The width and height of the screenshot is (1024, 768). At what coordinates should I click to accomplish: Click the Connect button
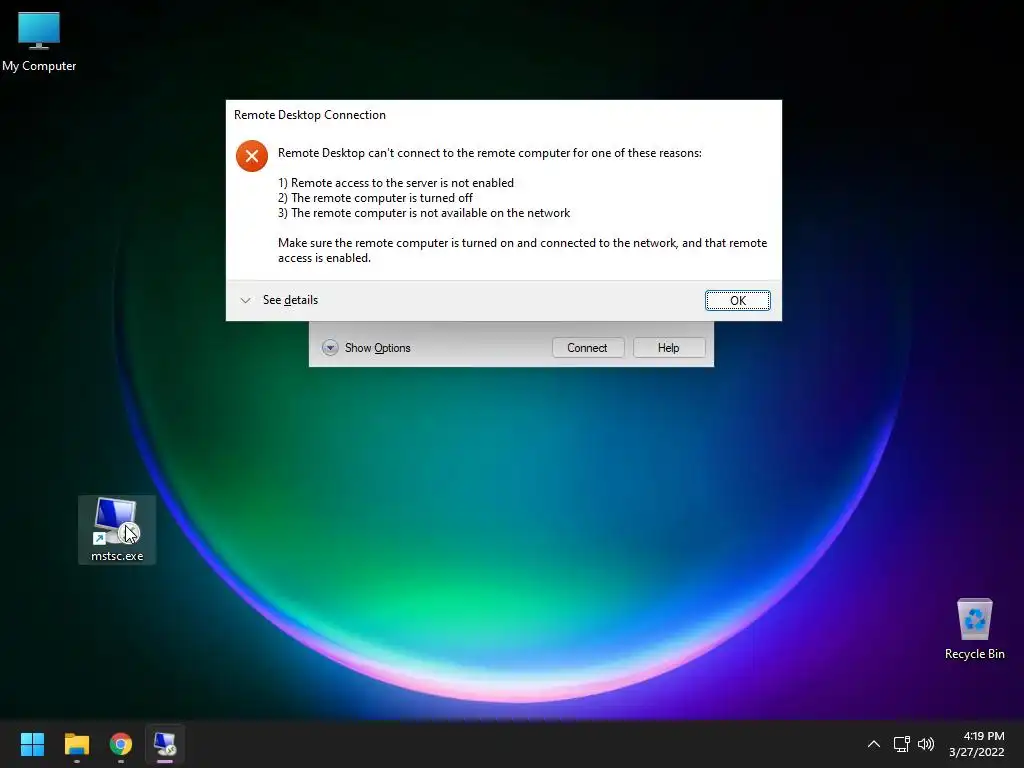(587, 347)
